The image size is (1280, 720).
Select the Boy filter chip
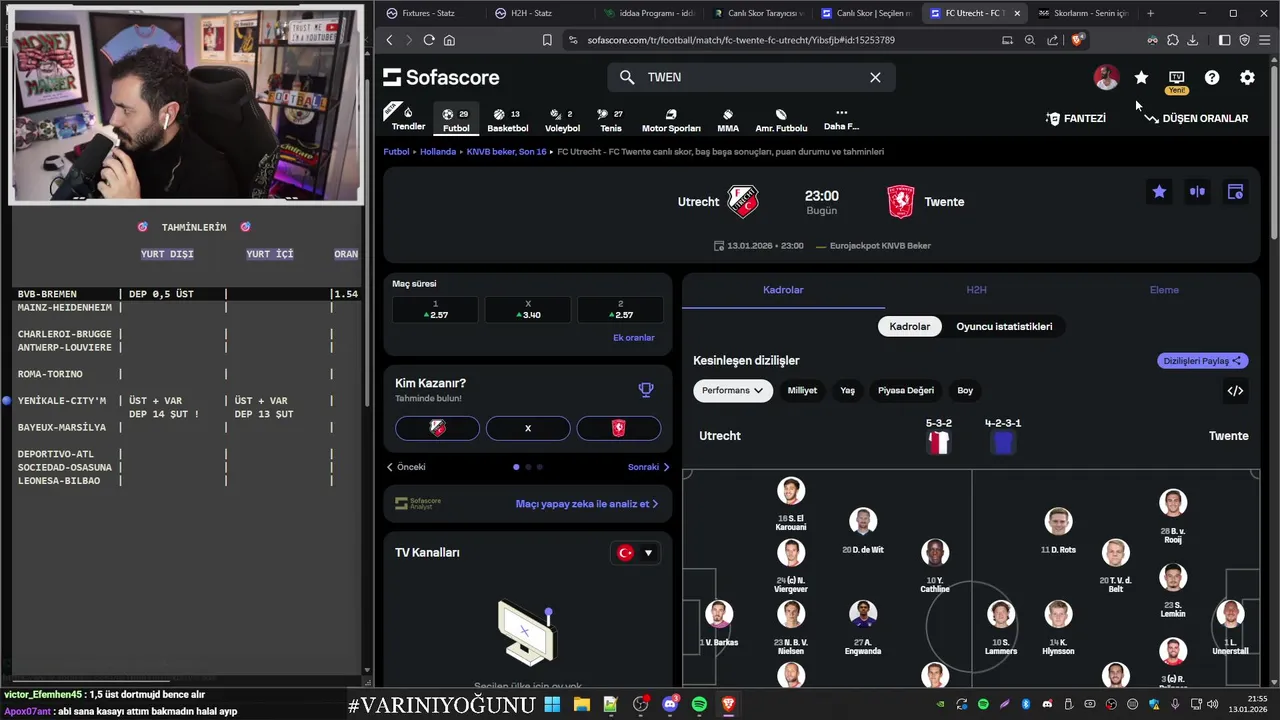965,391
